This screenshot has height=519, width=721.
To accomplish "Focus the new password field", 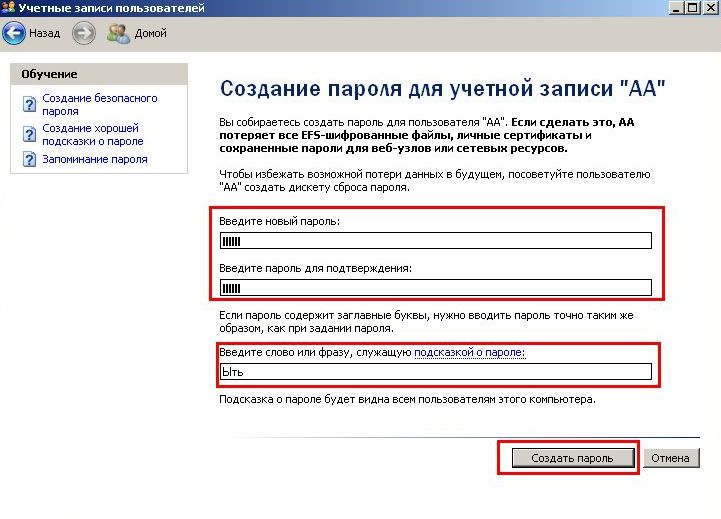I will [435, 240].
